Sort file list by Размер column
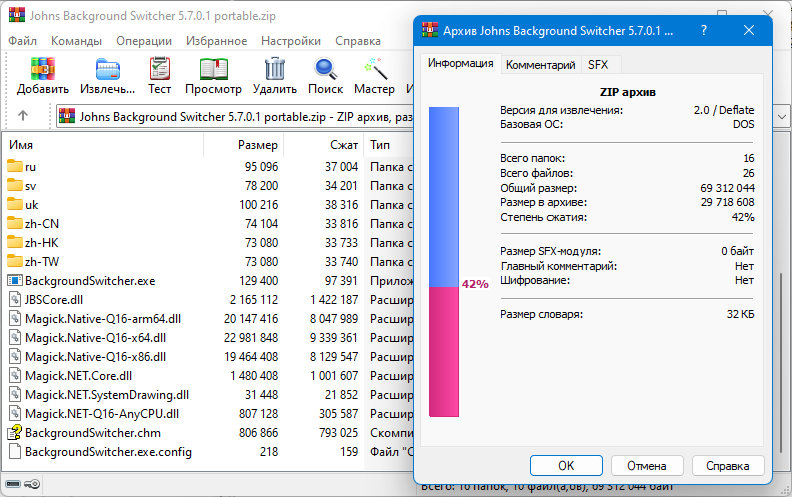The height and width of the screenshot is (497, 792). click(243, 145)
